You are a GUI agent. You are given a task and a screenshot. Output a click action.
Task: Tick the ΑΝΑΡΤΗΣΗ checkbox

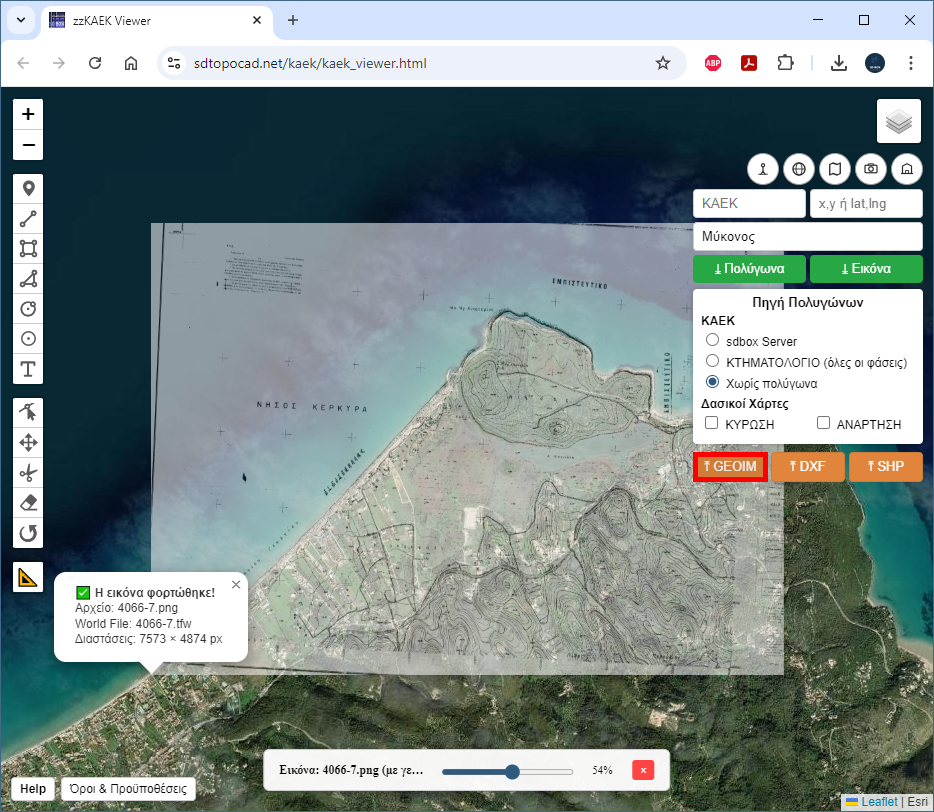pos(824,423)
